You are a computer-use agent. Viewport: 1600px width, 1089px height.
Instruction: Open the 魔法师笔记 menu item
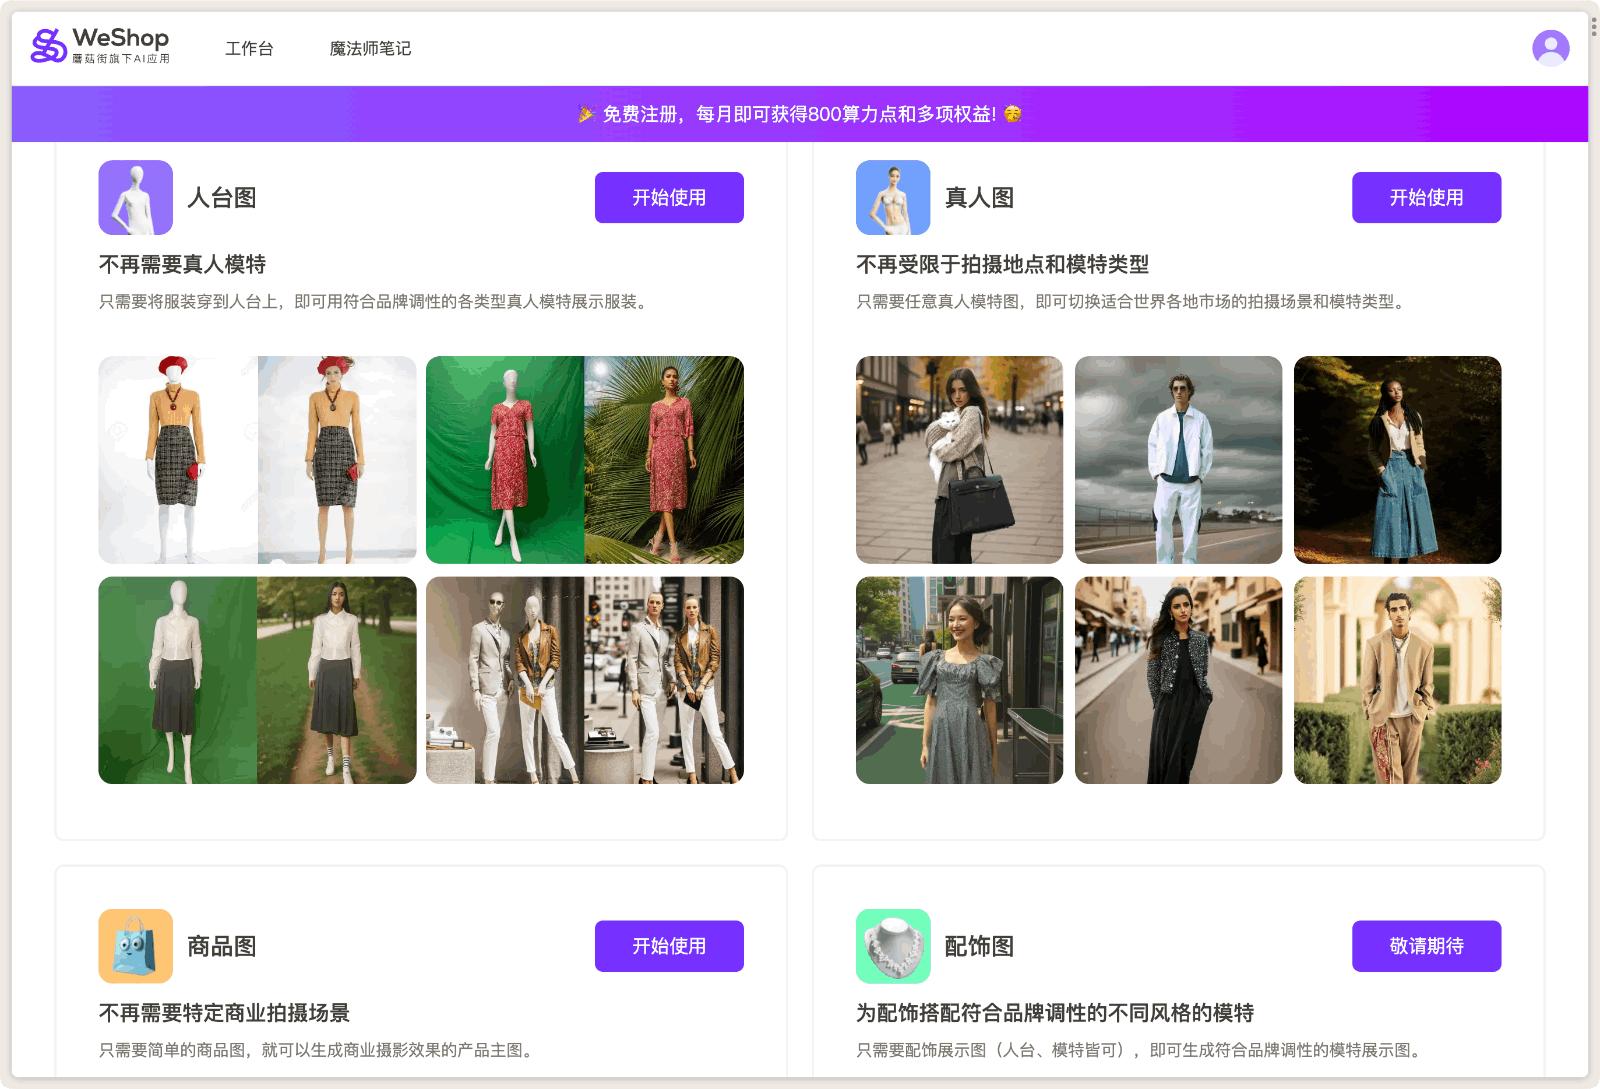[x=368, y=47]
